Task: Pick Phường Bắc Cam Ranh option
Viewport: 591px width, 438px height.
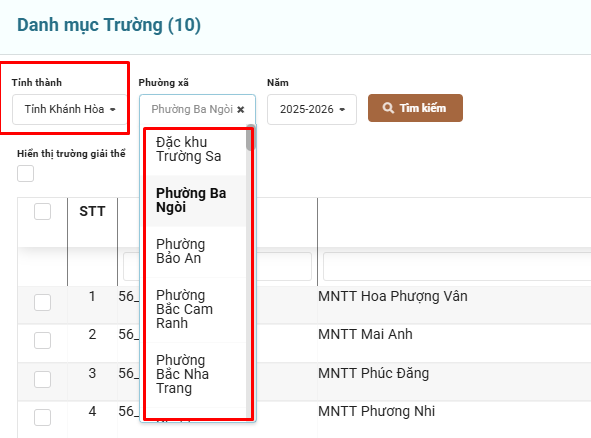Action: 196,310
